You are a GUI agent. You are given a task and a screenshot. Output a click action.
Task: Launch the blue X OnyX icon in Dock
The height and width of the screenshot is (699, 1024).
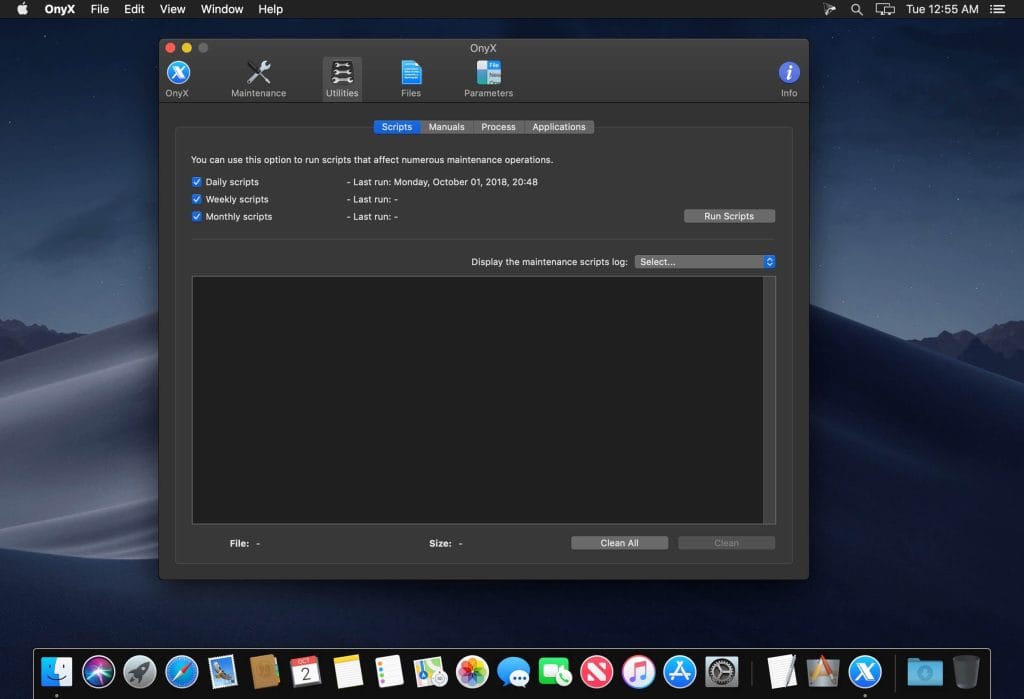click(864, 671)
